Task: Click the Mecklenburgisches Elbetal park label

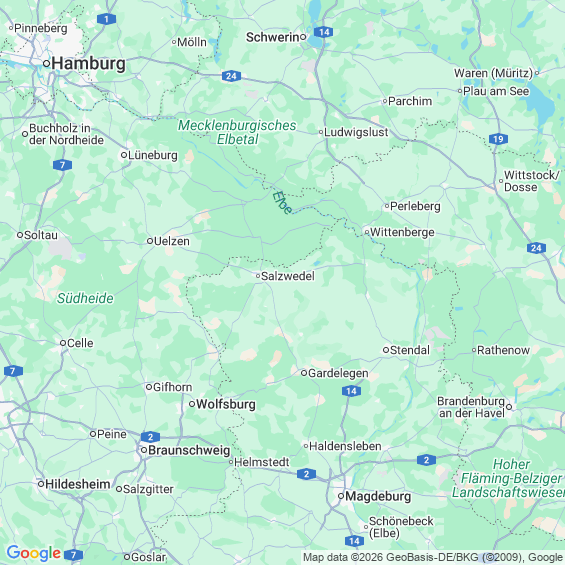Action: coord(237,132)
